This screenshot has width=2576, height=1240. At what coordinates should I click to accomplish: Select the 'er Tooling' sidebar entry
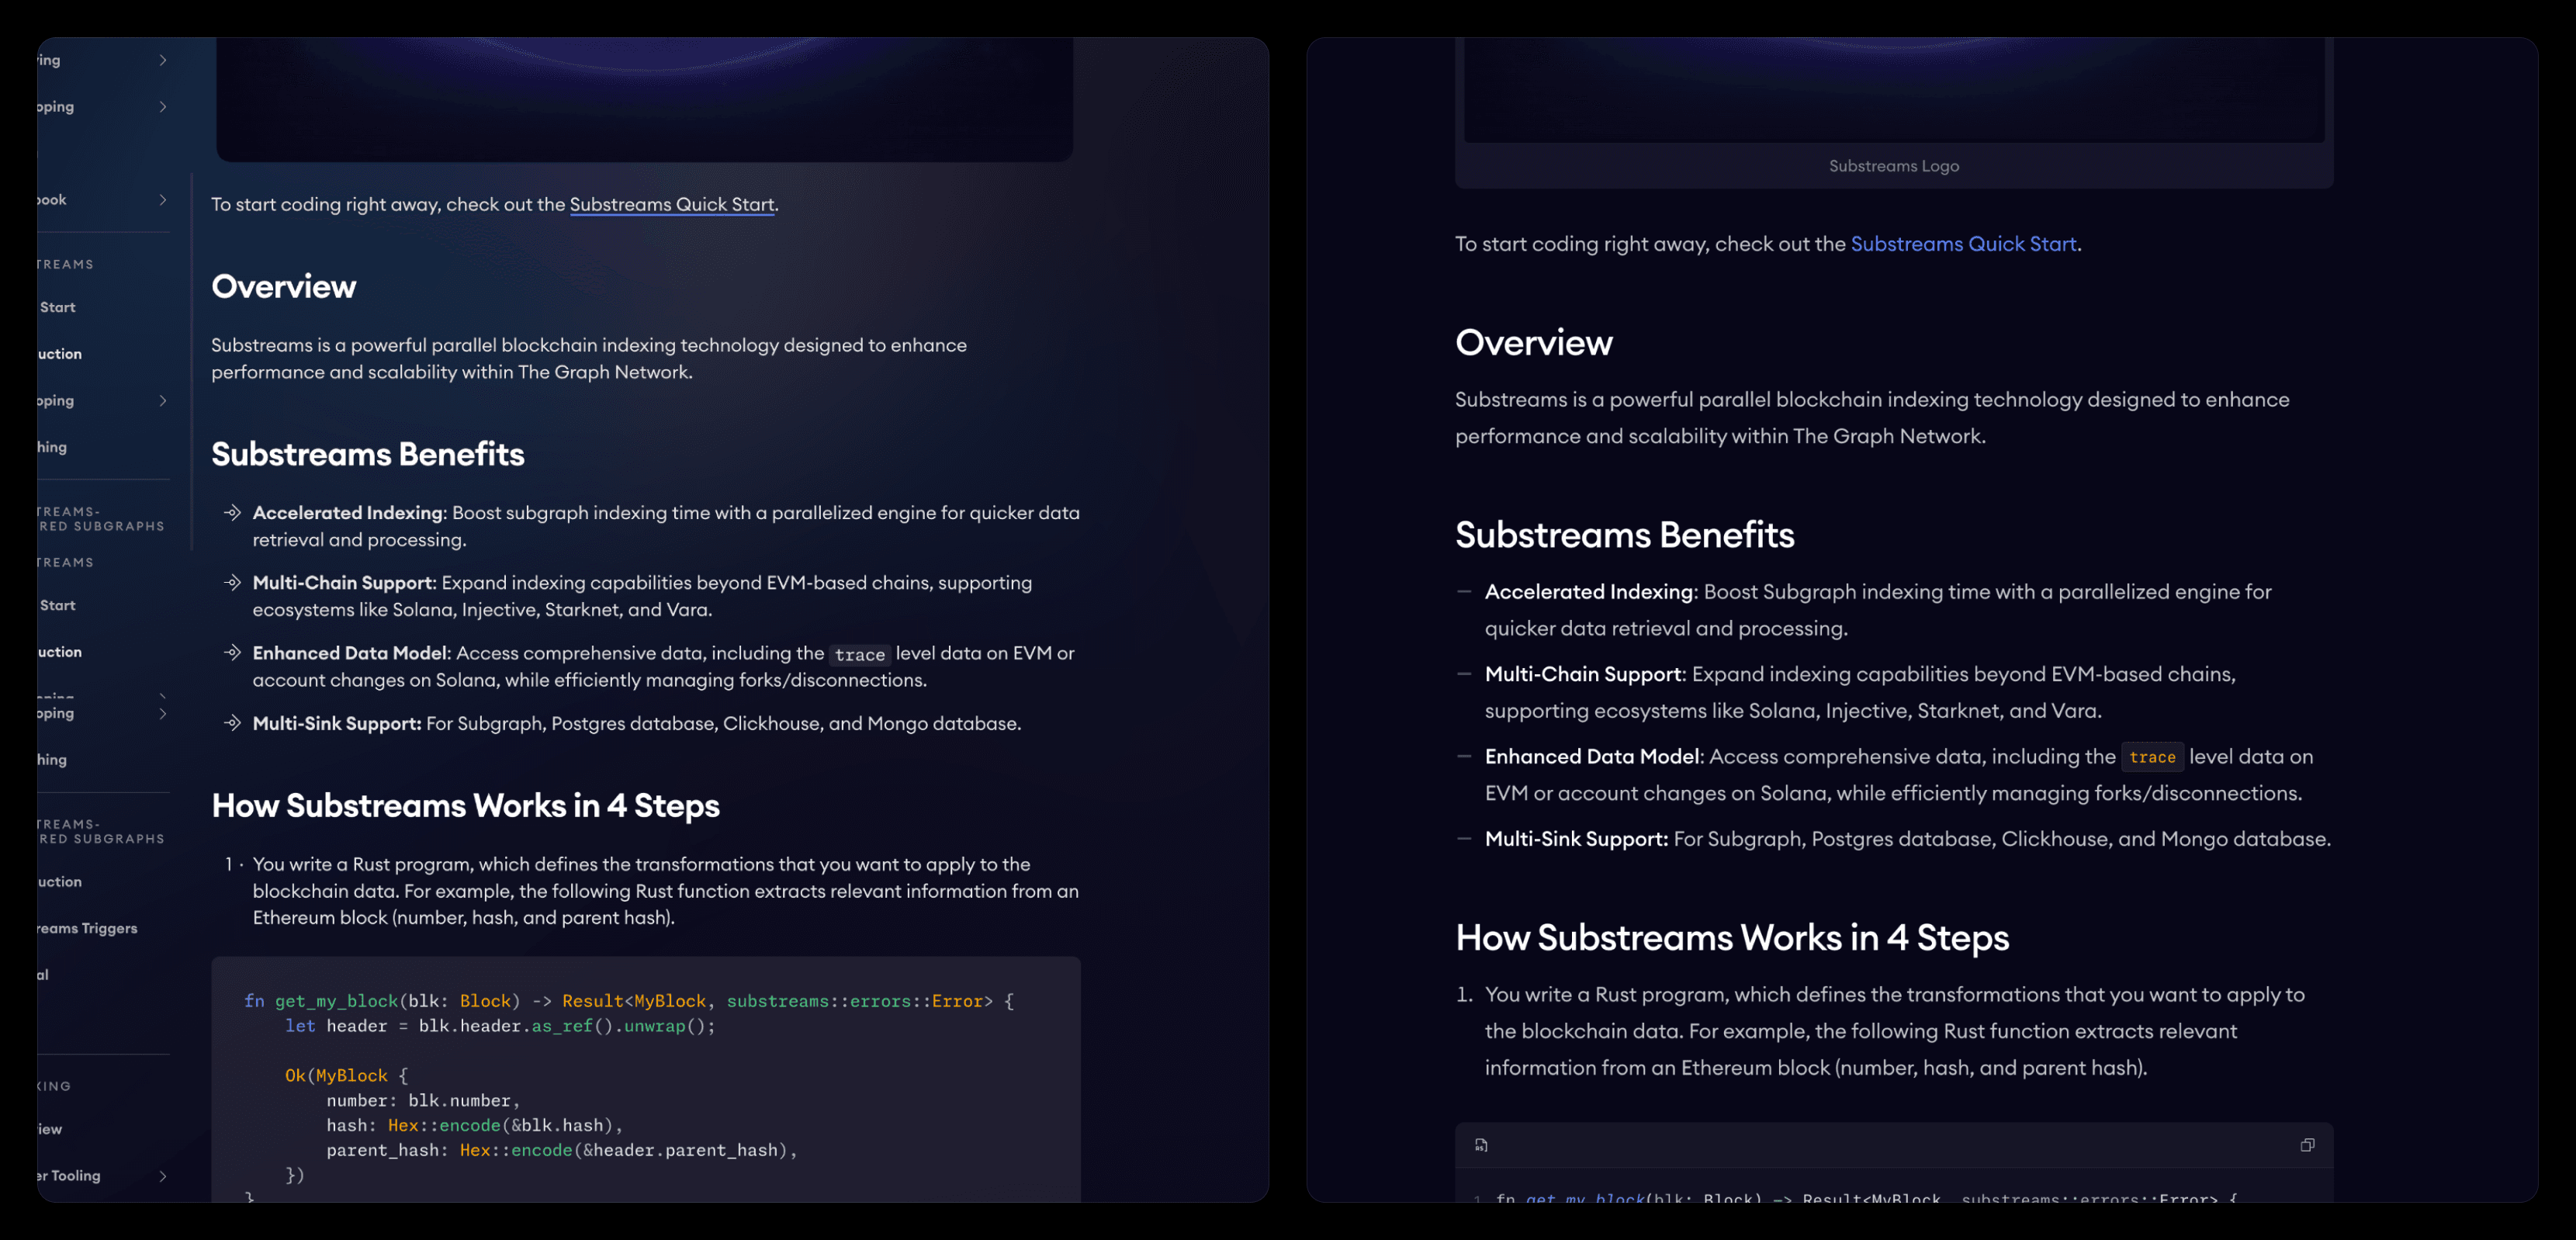[69, 1176]
